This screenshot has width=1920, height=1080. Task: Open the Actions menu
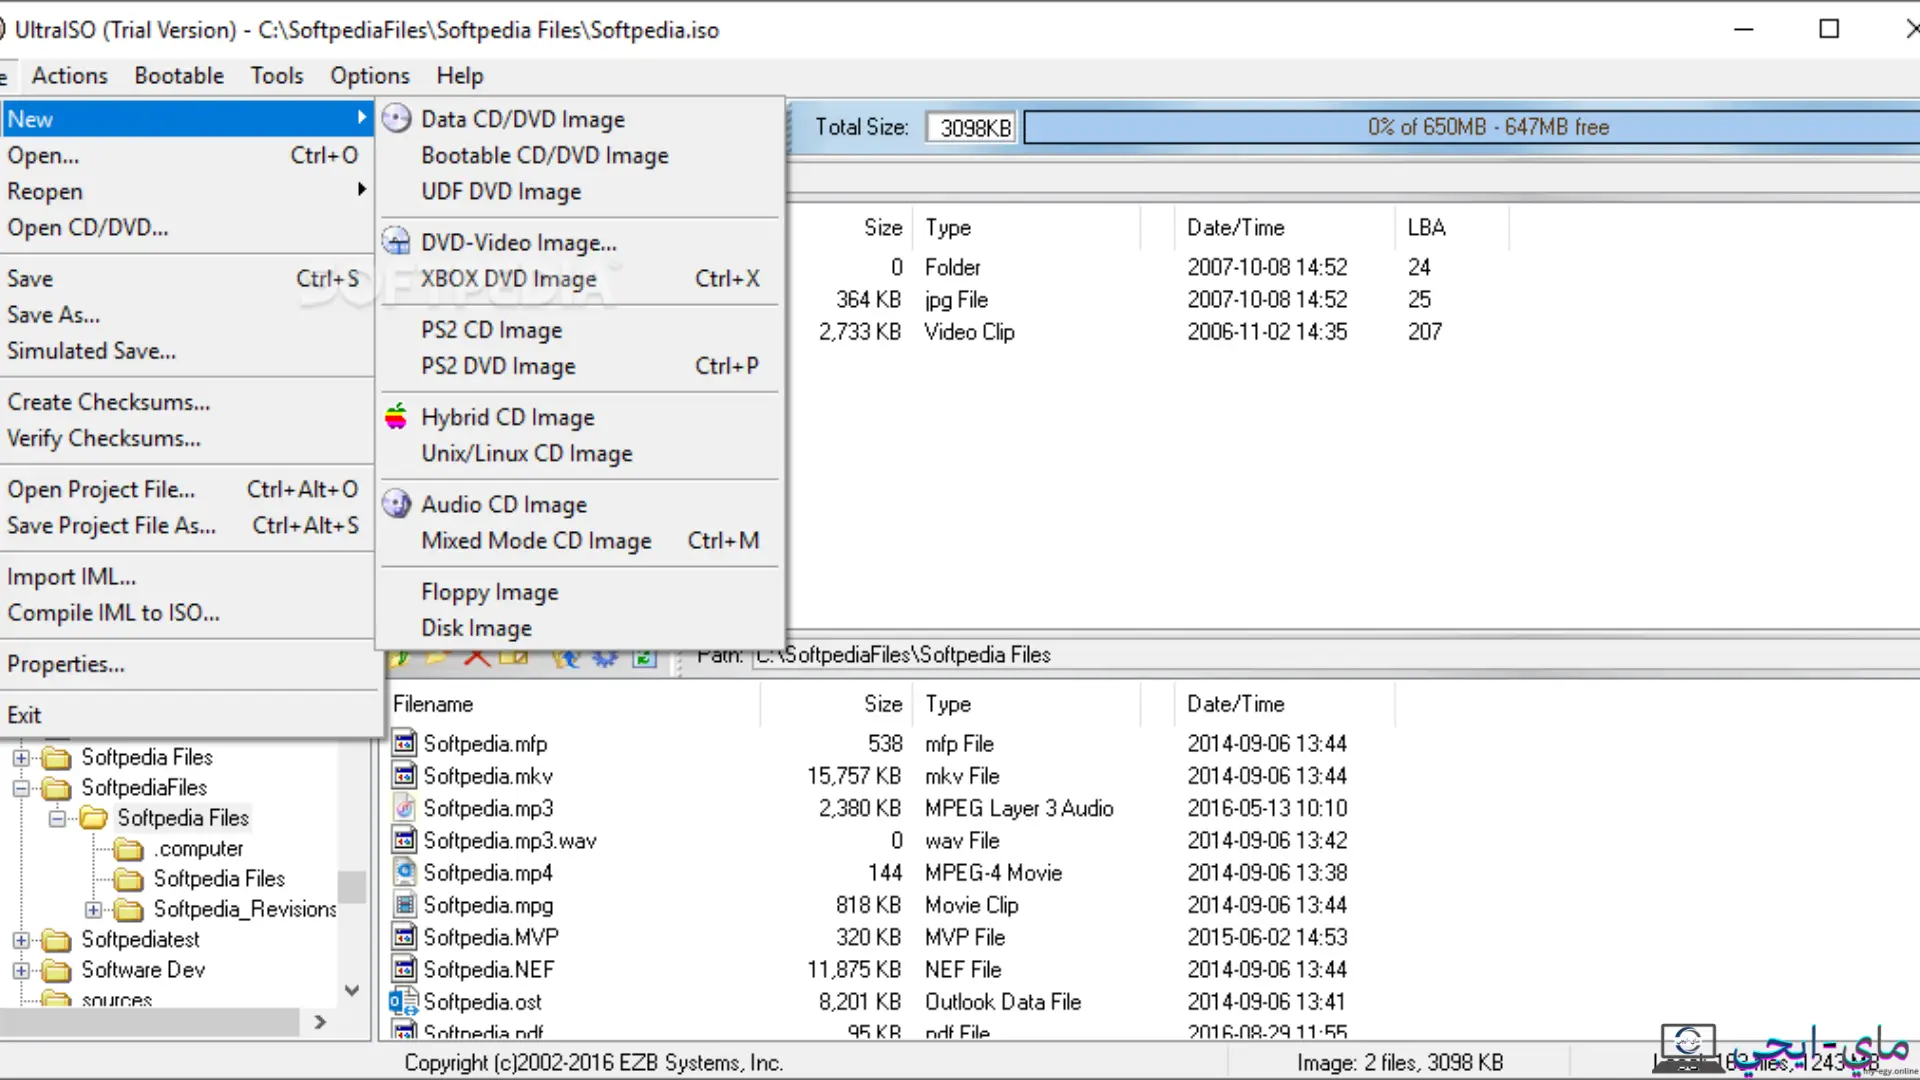[x=69, y=76]
